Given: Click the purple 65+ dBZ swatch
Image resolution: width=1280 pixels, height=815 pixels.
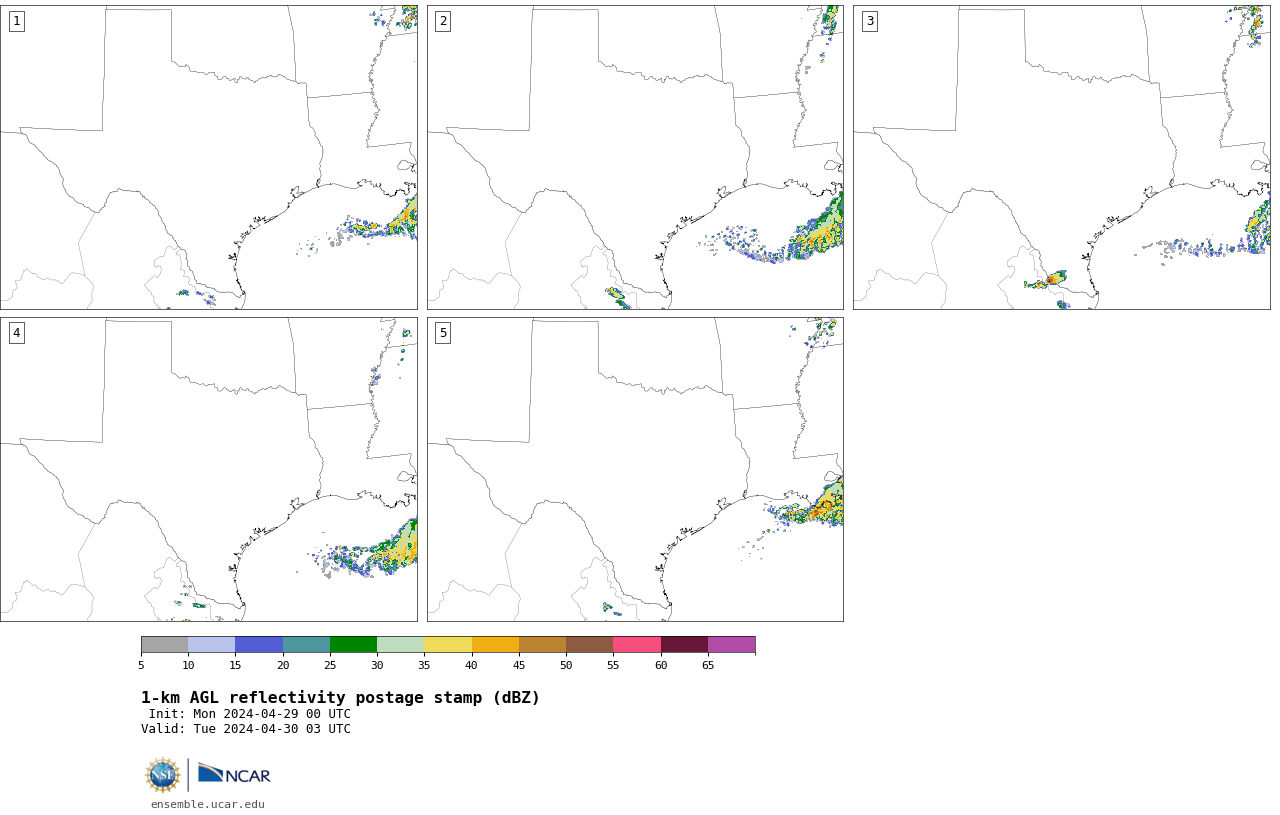Looking at the screenshot, I should [x=731, y=645].
